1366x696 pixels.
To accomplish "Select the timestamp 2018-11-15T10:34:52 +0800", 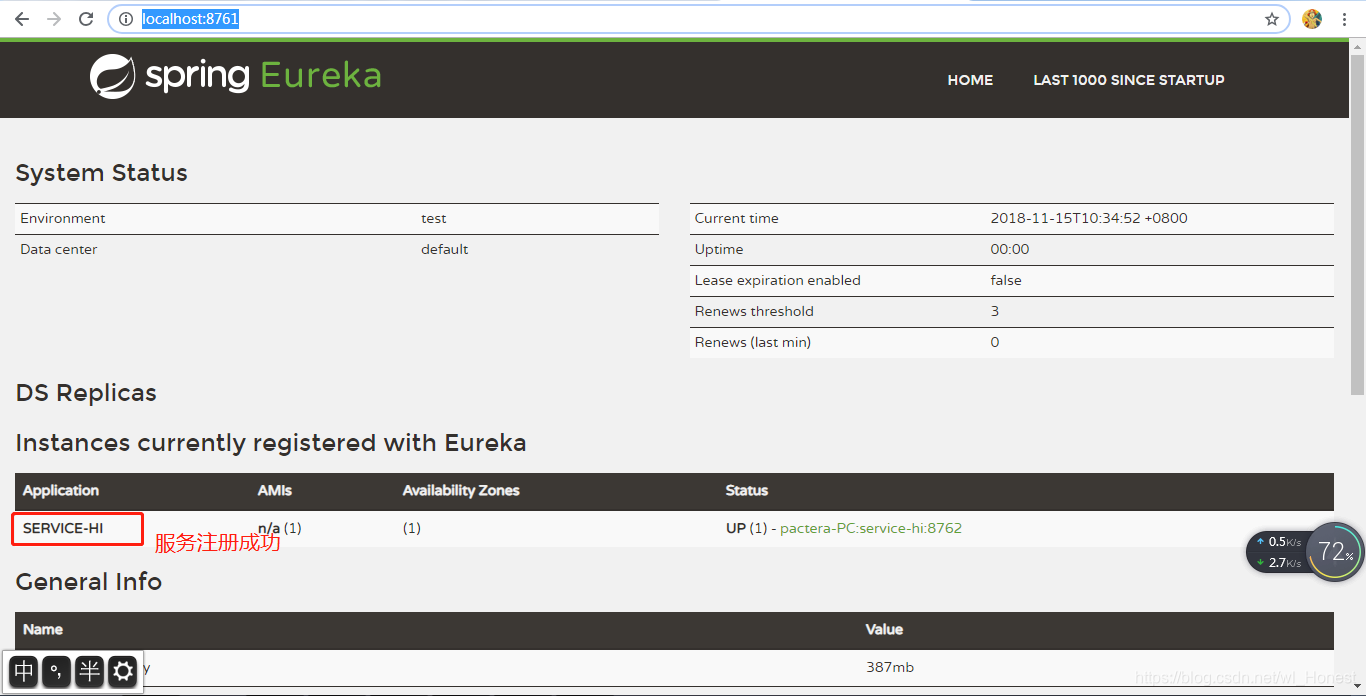I will [1089, 218].
